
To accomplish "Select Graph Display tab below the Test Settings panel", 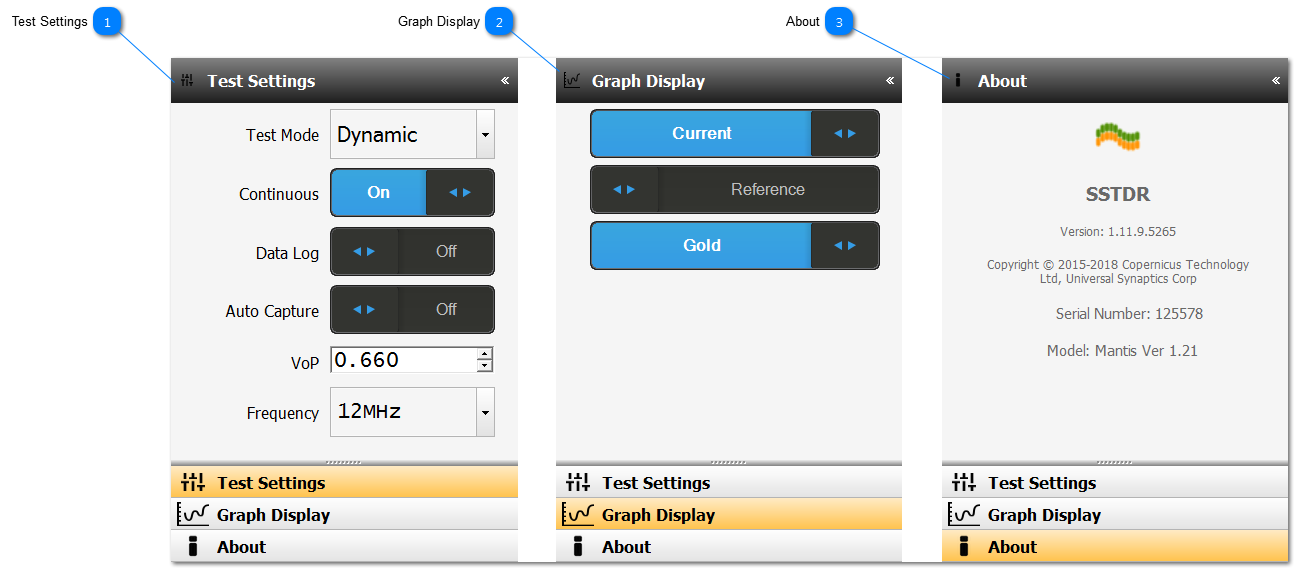I will [x=273, y=515].
